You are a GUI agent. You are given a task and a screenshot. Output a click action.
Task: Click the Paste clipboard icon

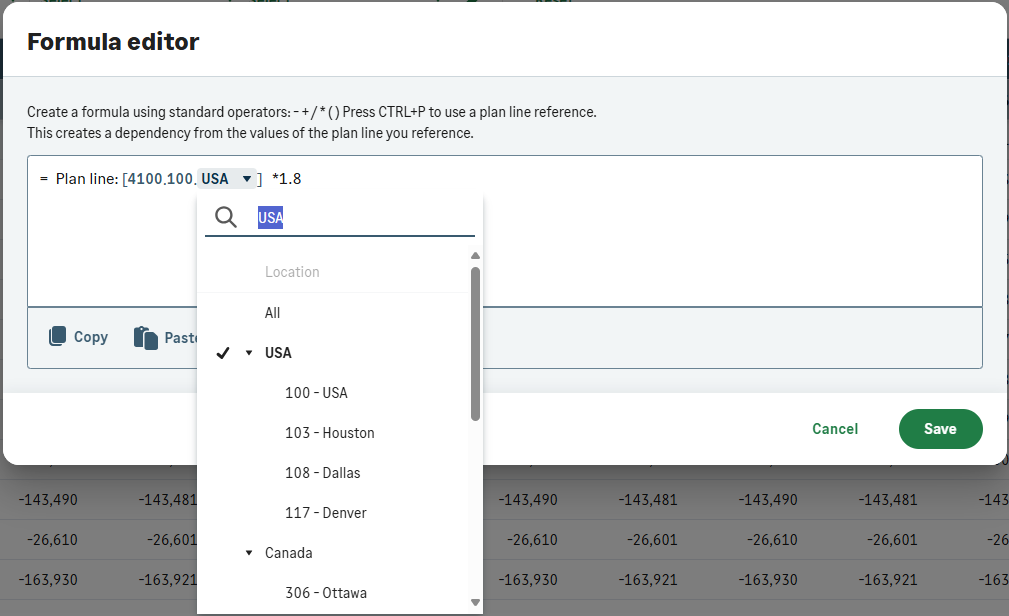pos(146,338)
